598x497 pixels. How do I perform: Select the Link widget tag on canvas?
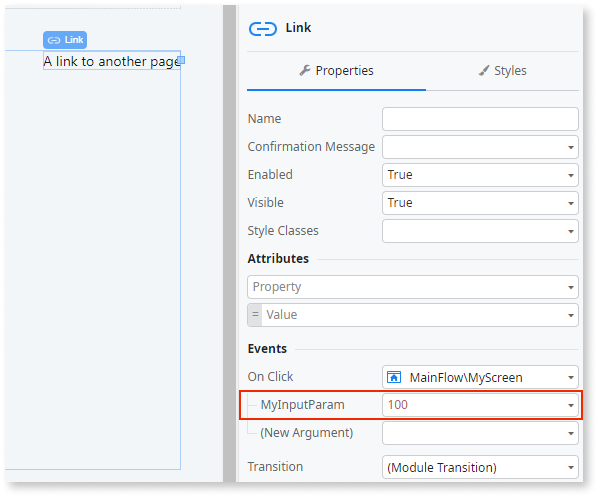click(65, 40)
